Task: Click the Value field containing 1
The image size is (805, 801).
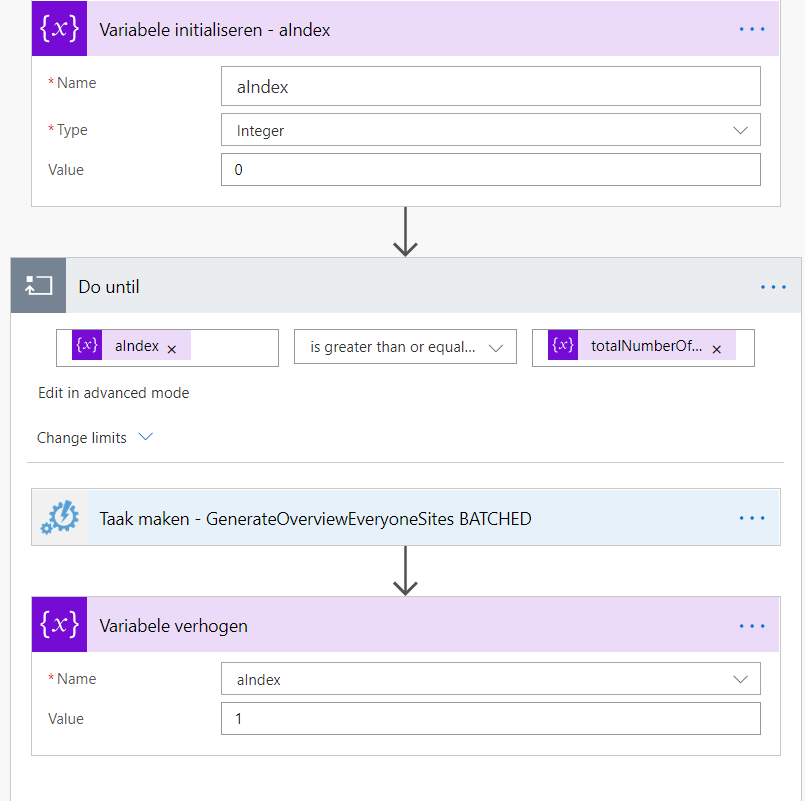Action: pos(491,718)
